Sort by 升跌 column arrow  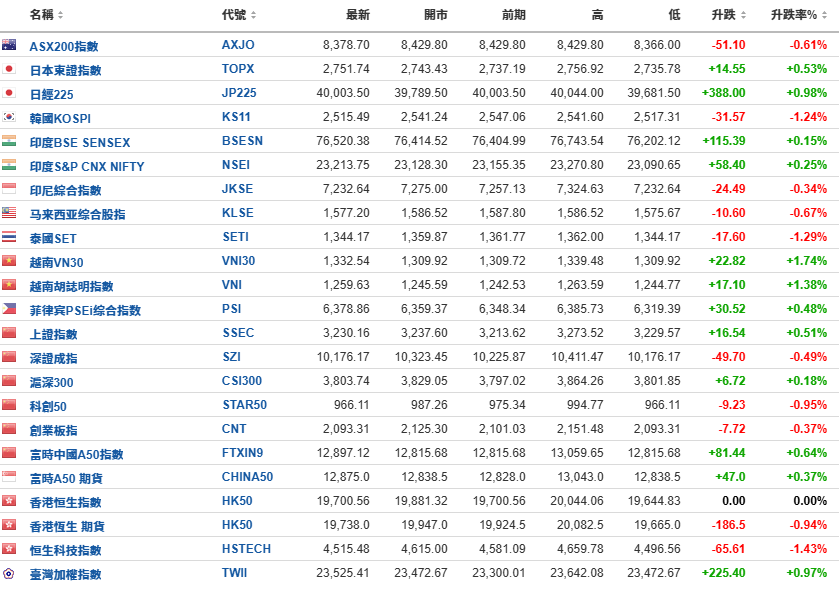click(743, 15)
